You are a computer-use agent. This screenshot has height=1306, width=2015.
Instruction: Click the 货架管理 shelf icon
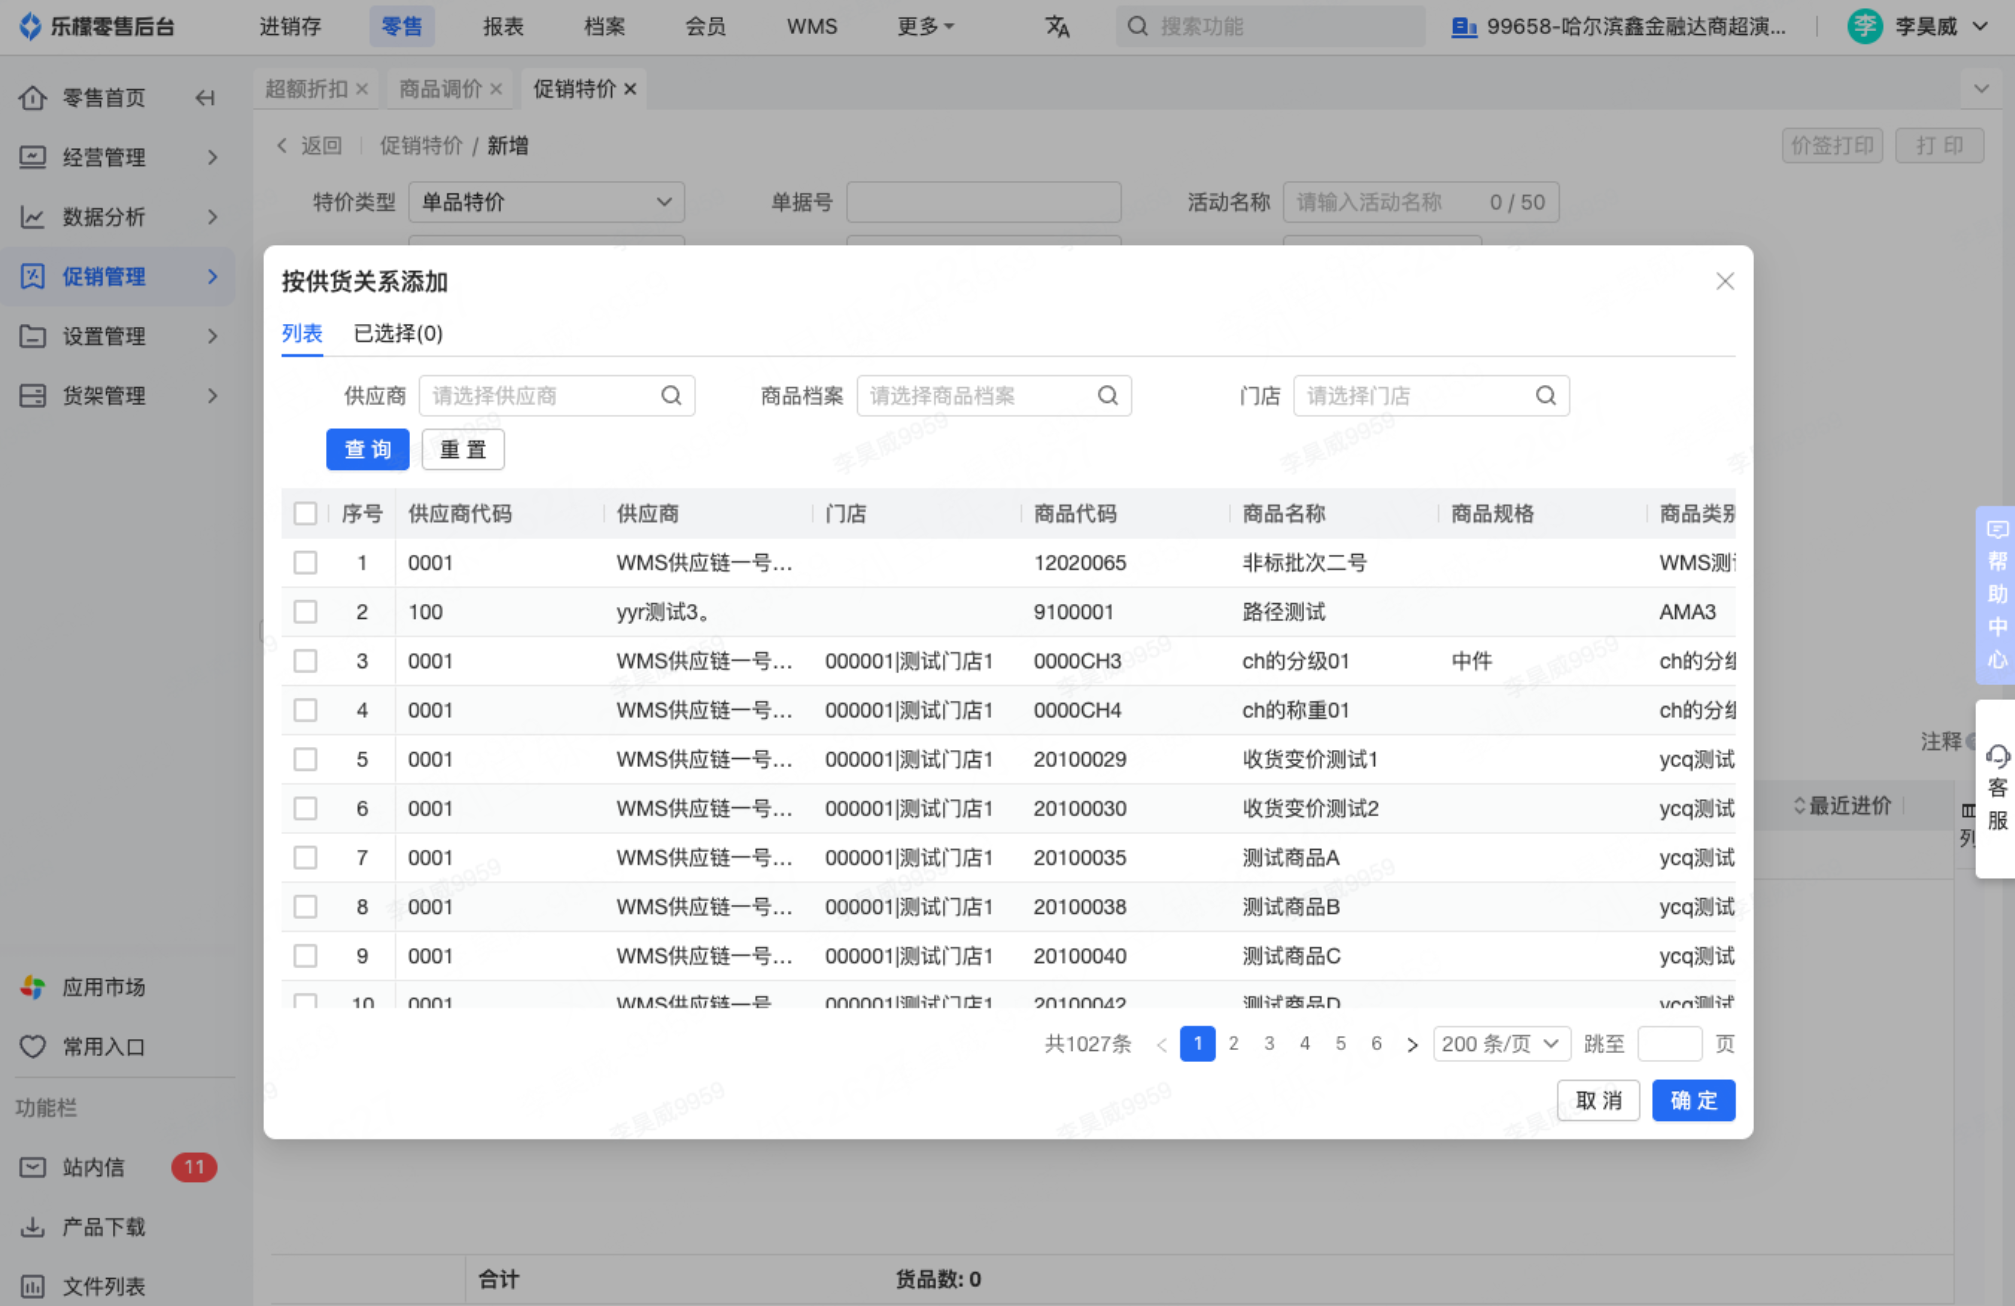click(x=33, y=396)
